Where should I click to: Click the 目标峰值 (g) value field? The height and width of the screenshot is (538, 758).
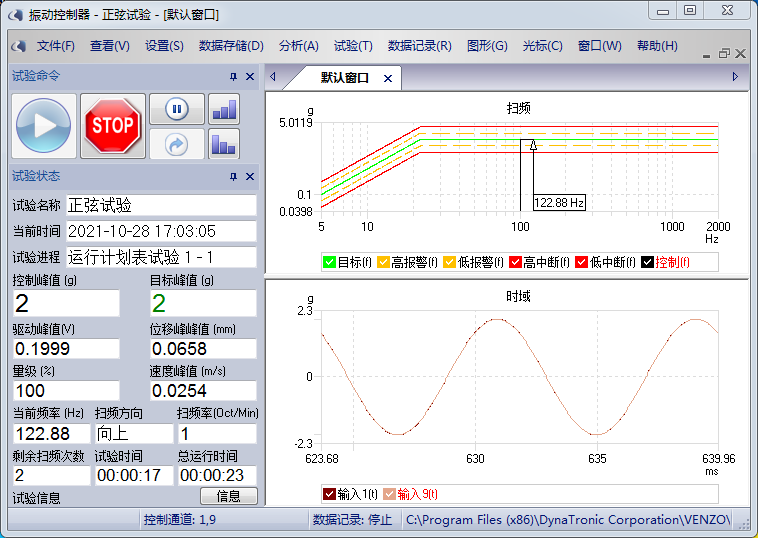coord(203,303)
